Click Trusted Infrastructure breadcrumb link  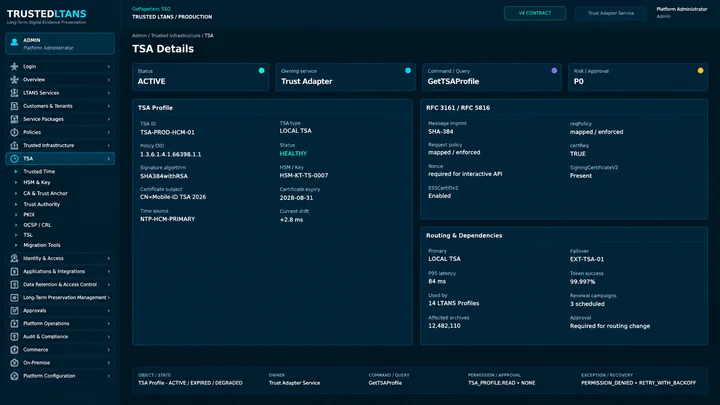click(x=176, y=35)
